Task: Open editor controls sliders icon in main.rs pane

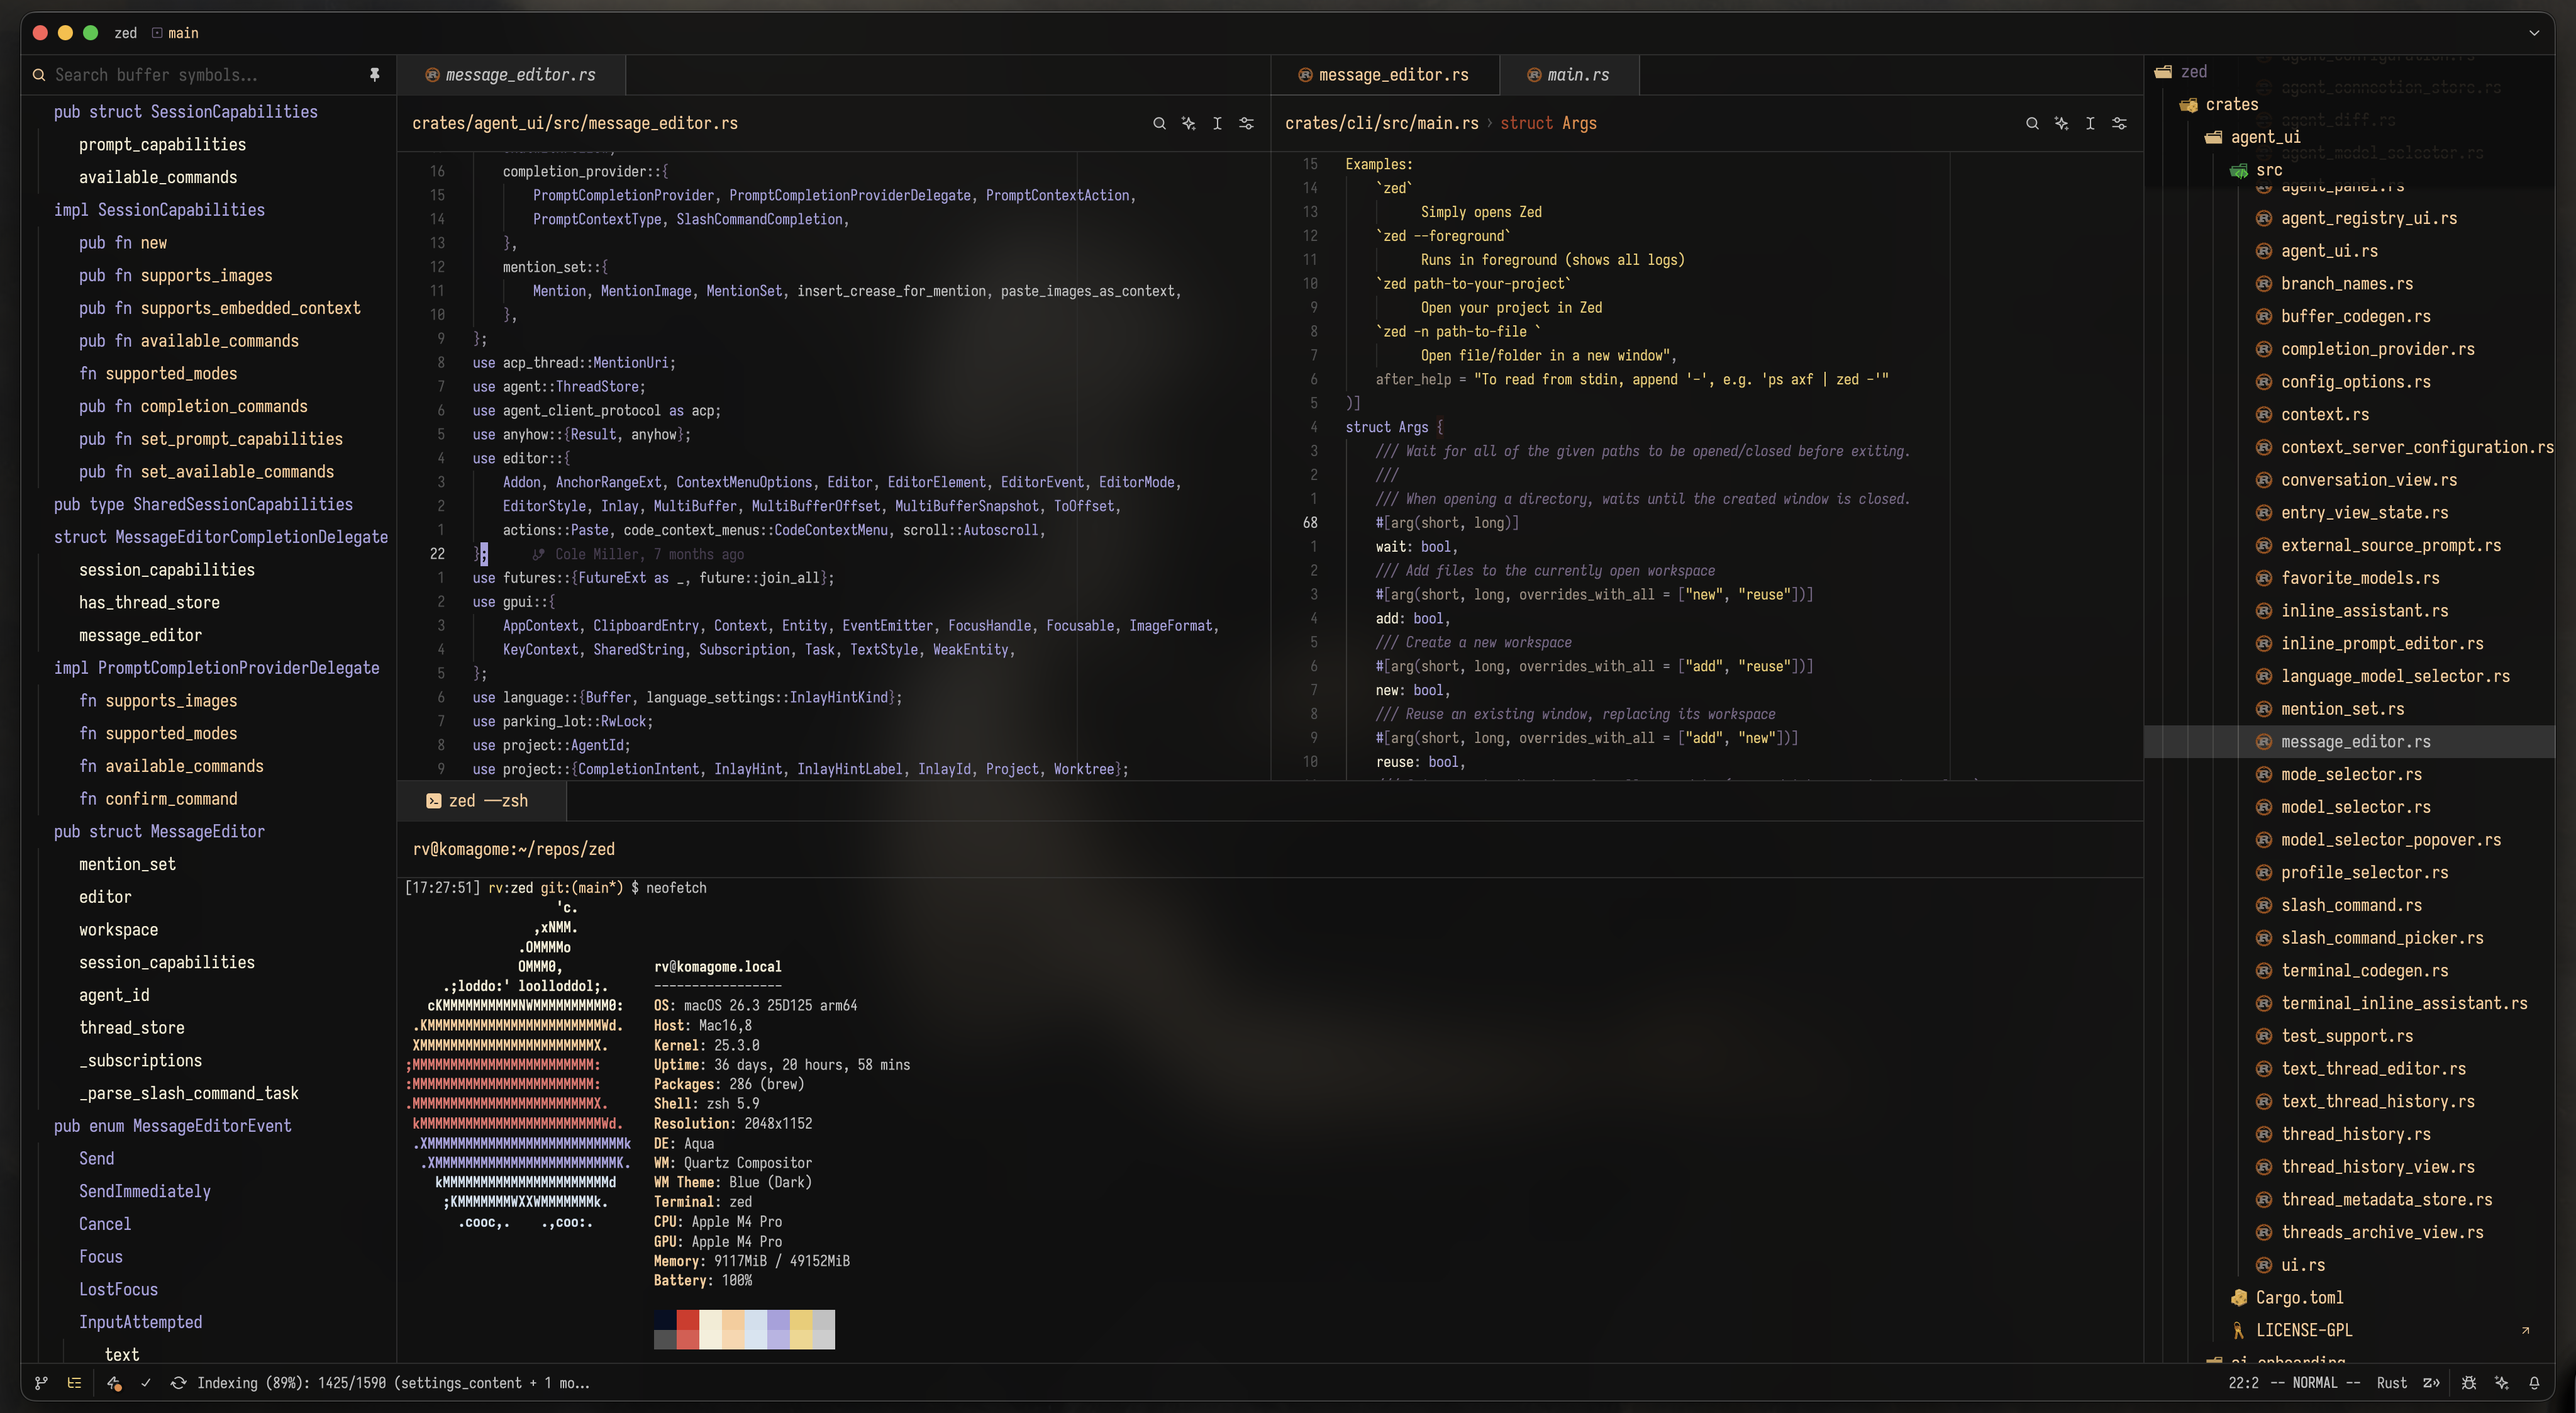Action: (2119, 123)
